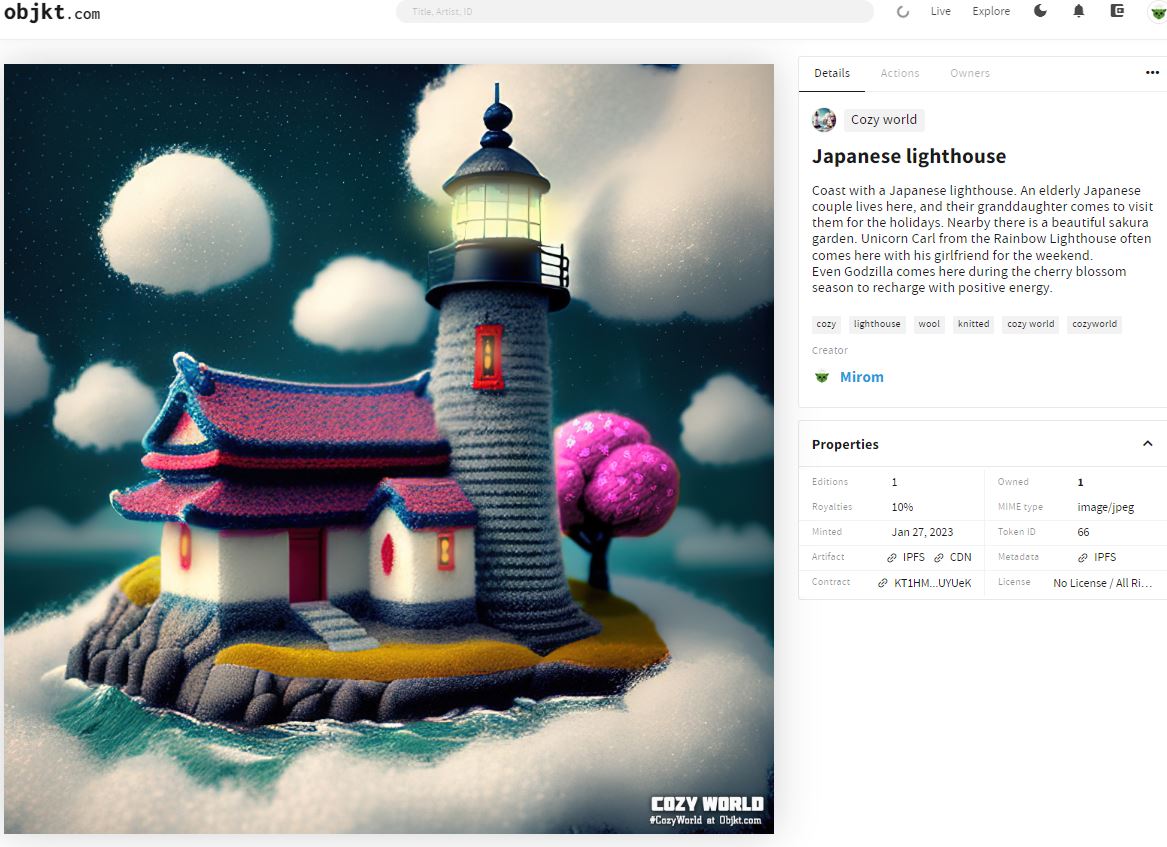Toggle dark mode with the moon icon
This screenshot has width=1167, height=847.
[1039, 11]
